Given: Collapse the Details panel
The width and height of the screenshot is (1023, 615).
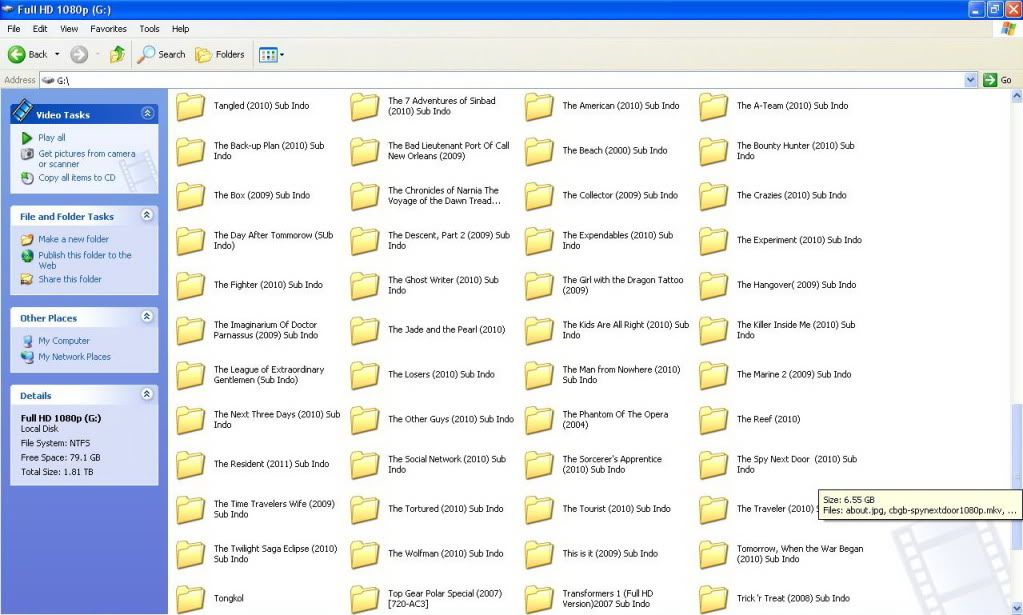Looking at the screenshot, I should point(147,395).
